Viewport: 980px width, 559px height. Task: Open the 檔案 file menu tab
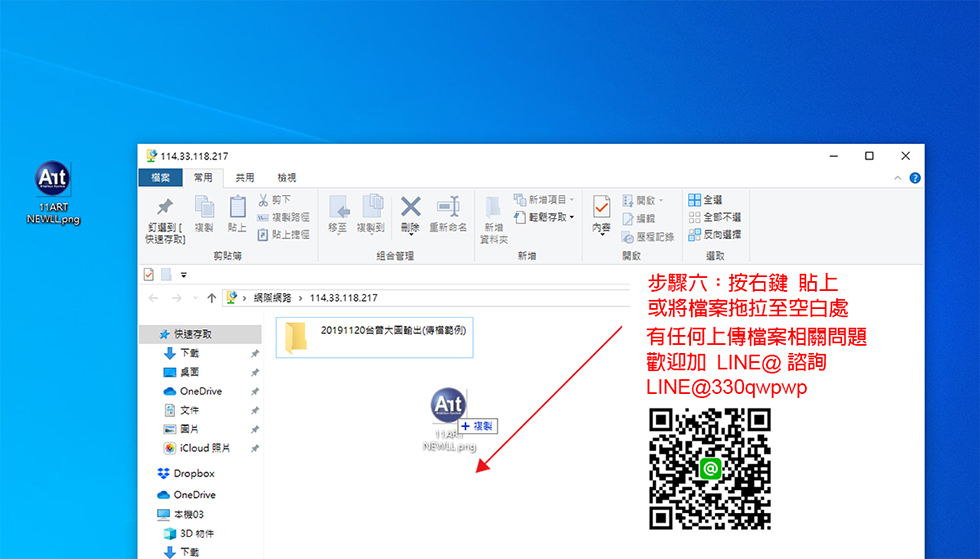point(160,178)
